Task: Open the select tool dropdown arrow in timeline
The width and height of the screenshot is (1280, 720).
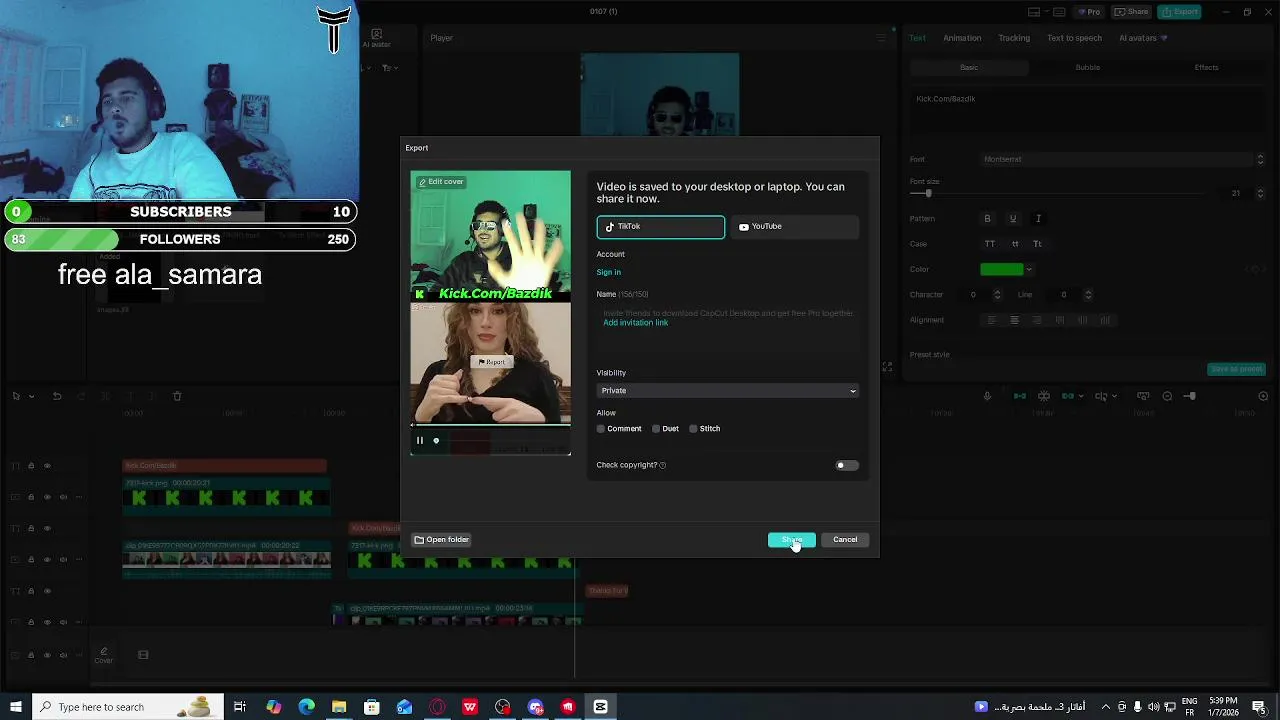Action: pos(31,397)
